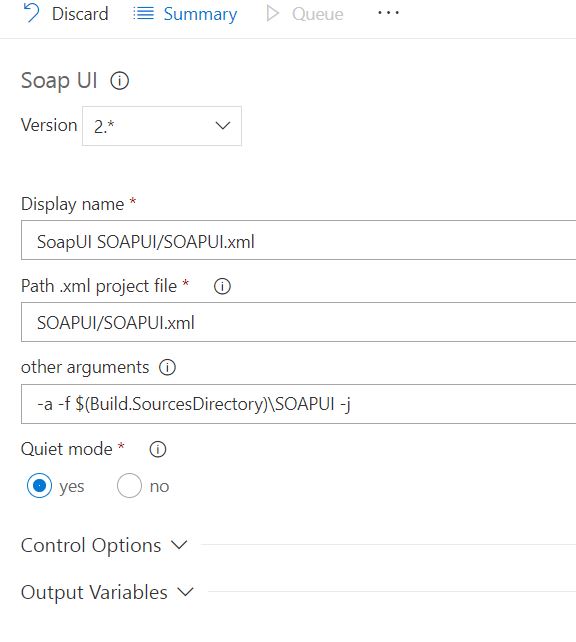
Task: Click the Summary toolbar label
Action: [200, 14]
